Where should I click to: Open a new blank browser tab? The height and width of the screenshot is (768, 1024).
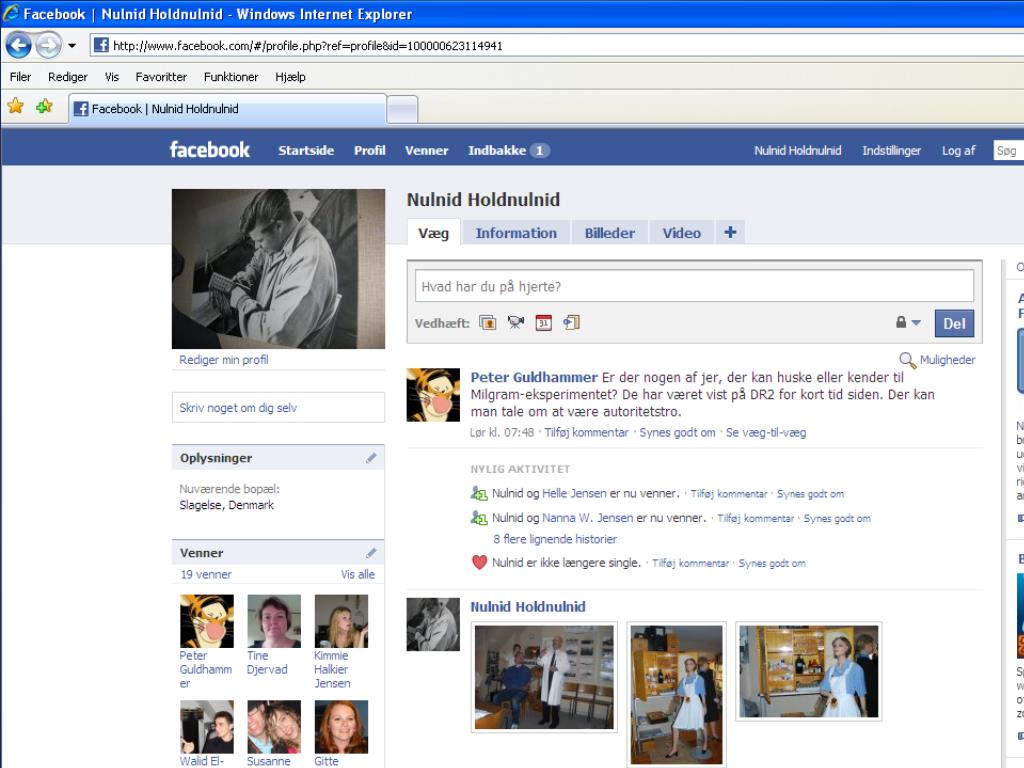click(402, 109)
